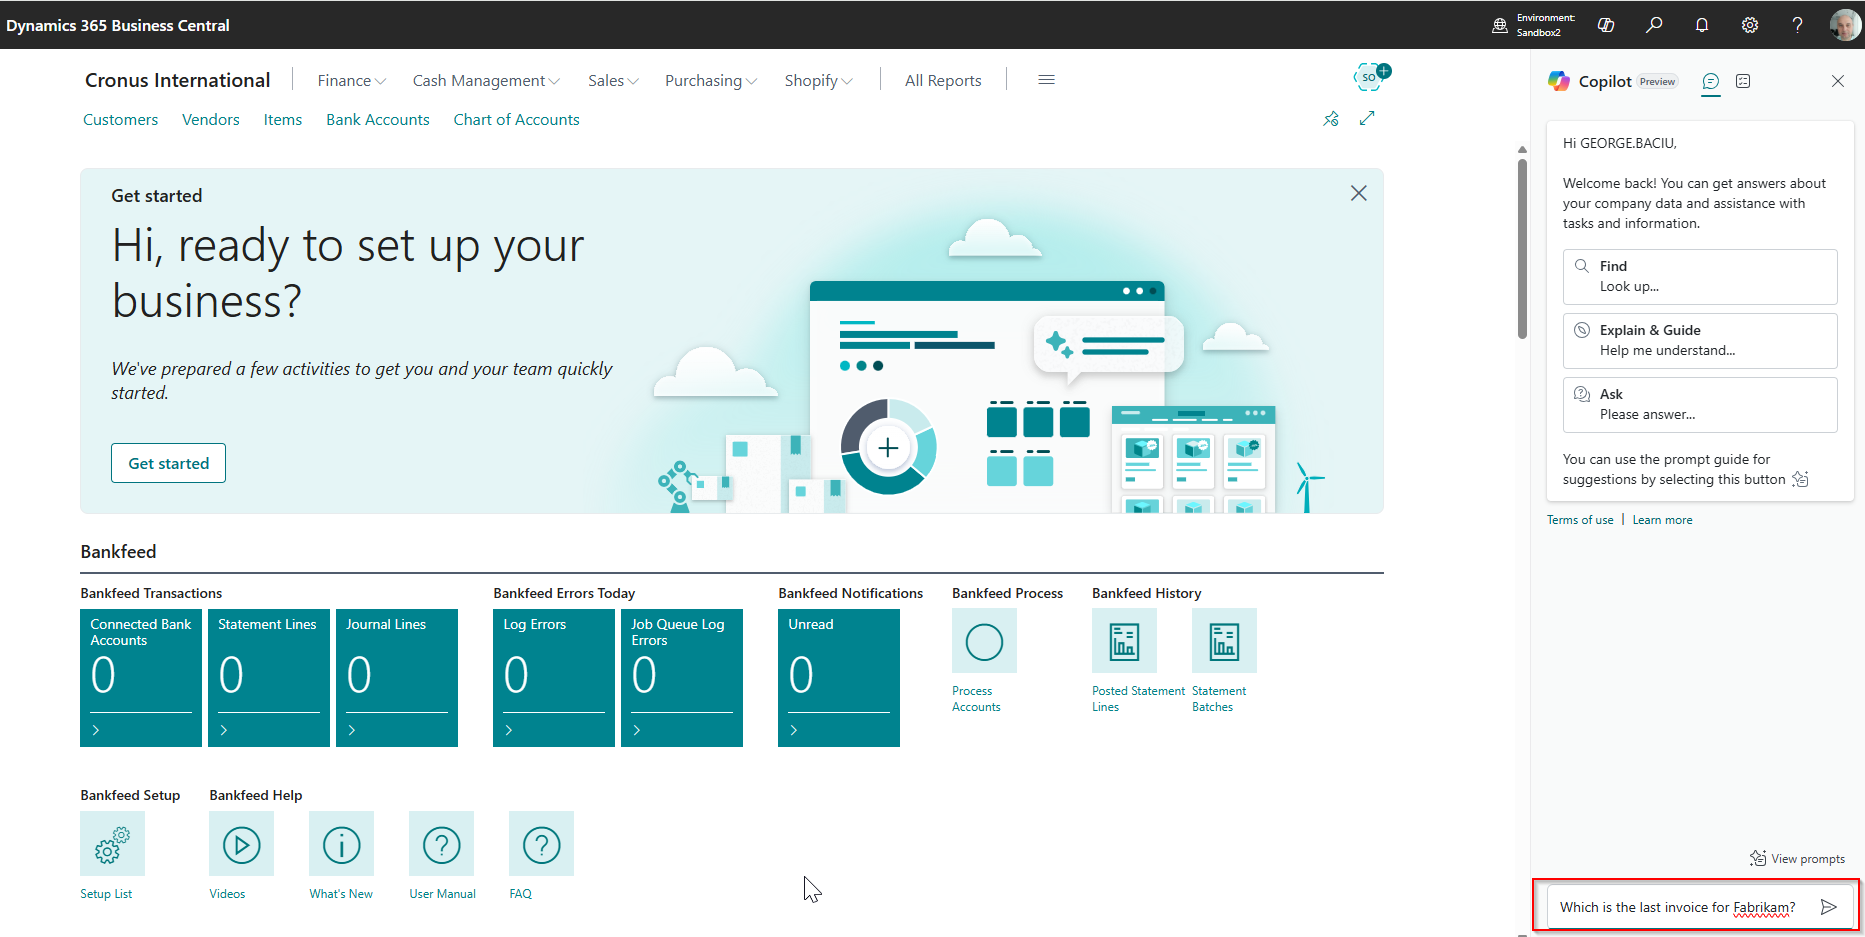Expand the Purchasing menu

(711, 80)
